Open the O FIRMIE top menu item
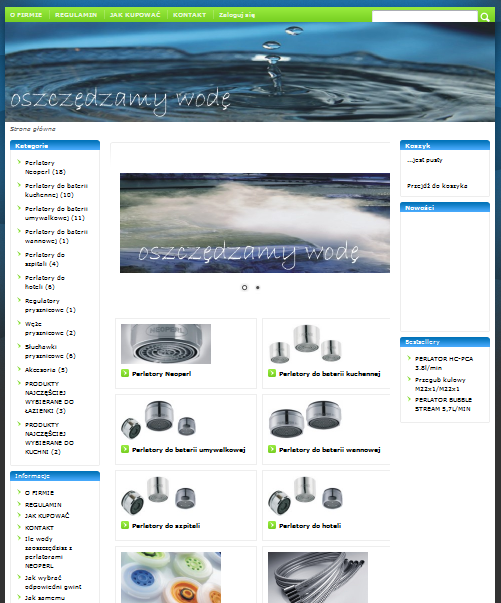This screenshot has width=501, height=603. [26, 15]
